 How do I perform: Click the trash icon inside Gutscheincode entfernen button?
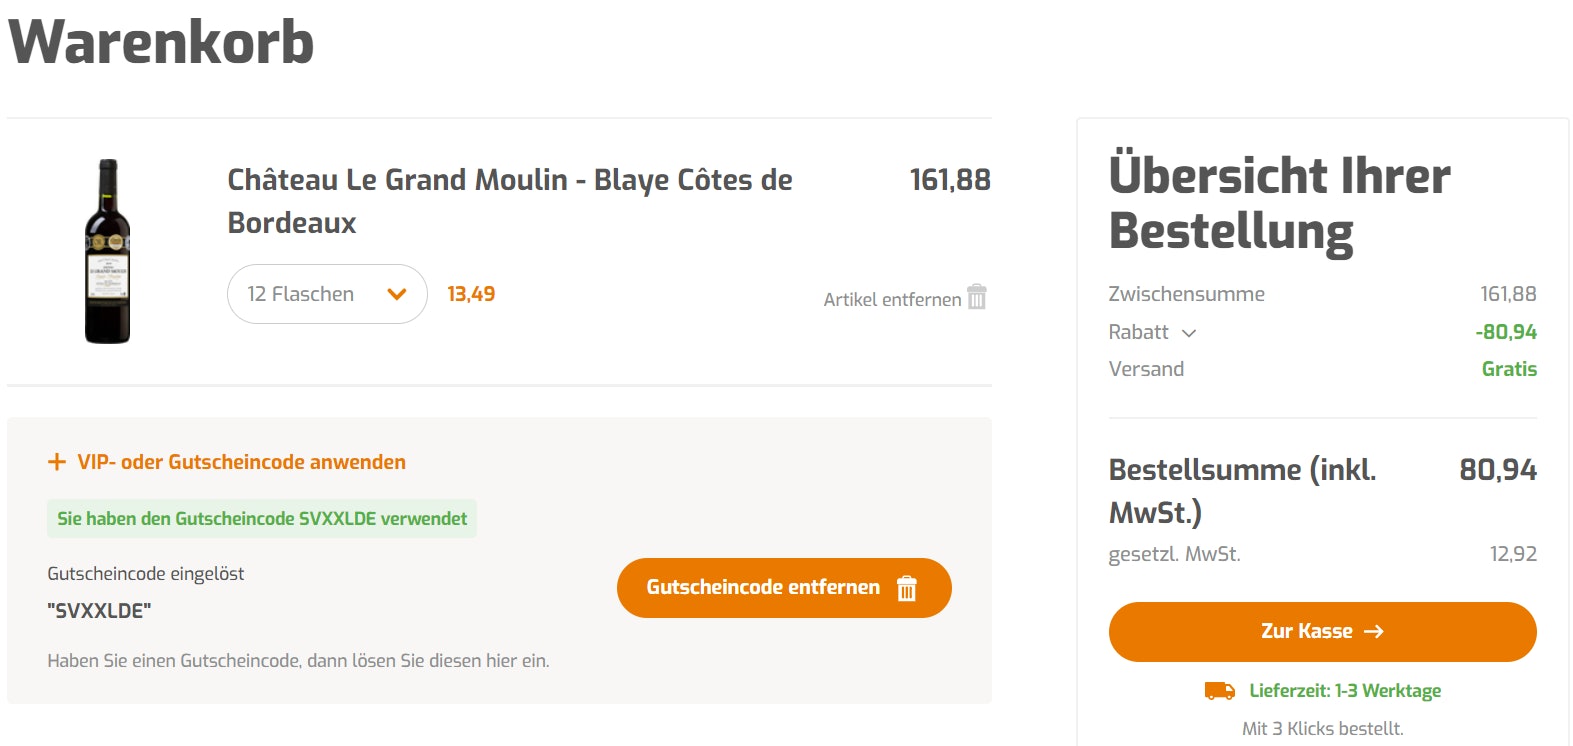[906, 588]
